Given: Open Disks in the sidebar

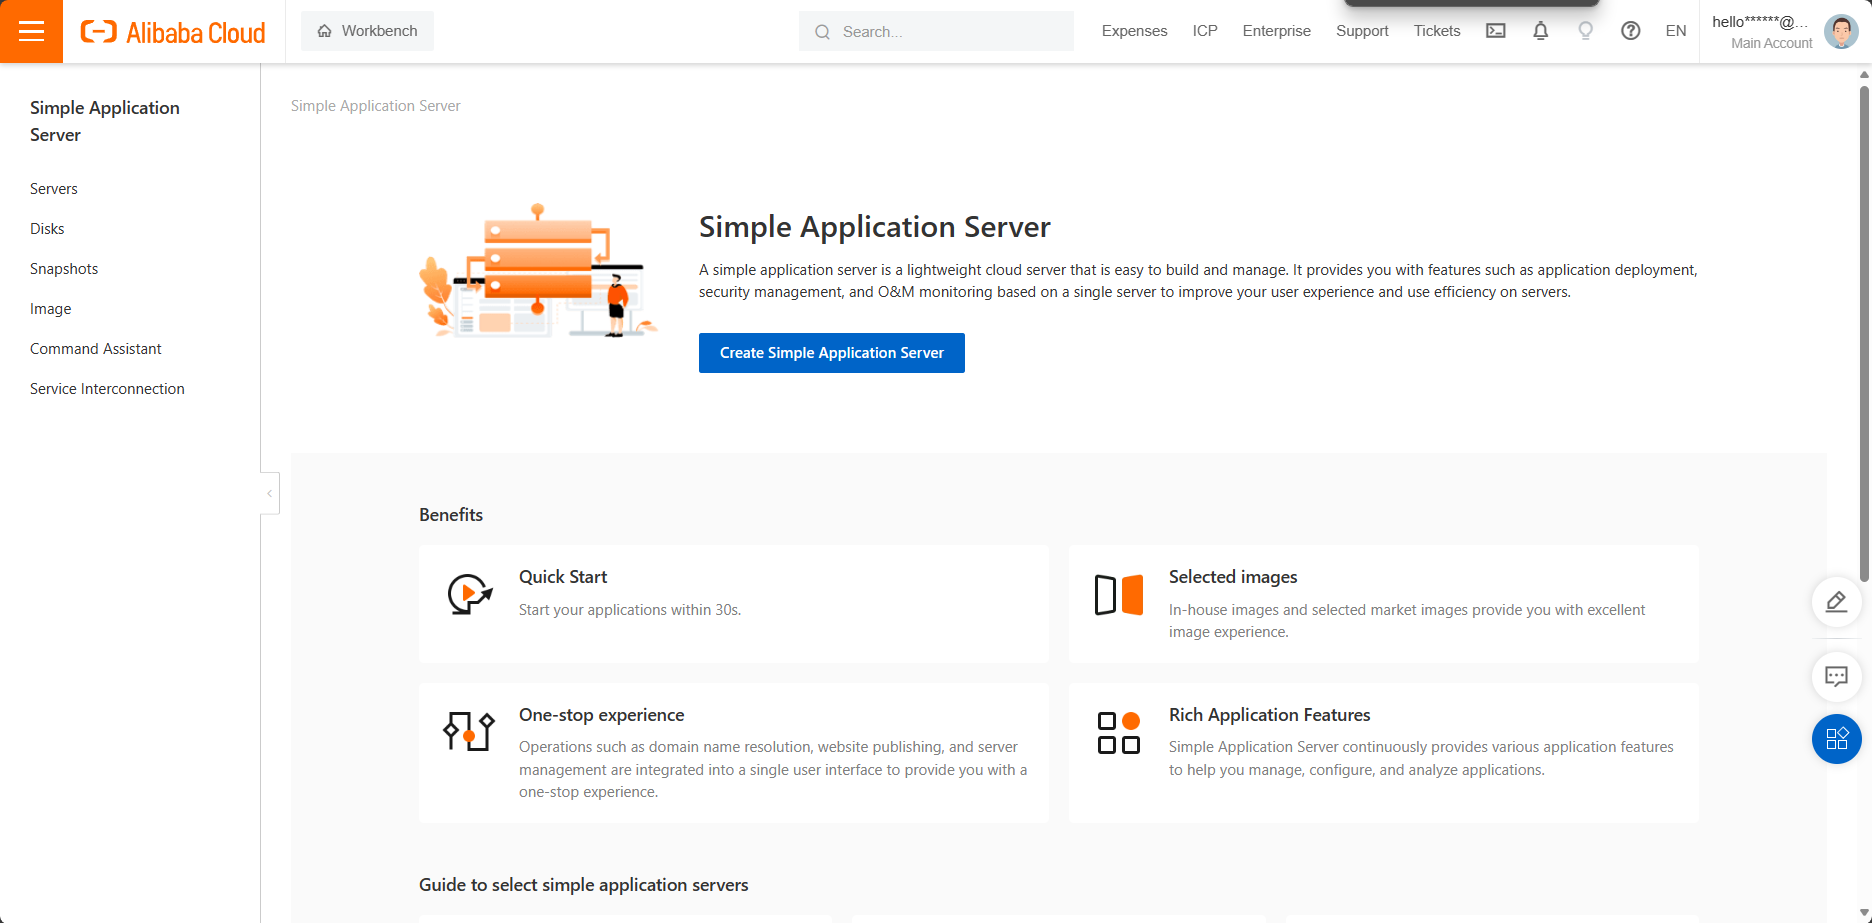Looking at the screenshot, I should [47, 229].
